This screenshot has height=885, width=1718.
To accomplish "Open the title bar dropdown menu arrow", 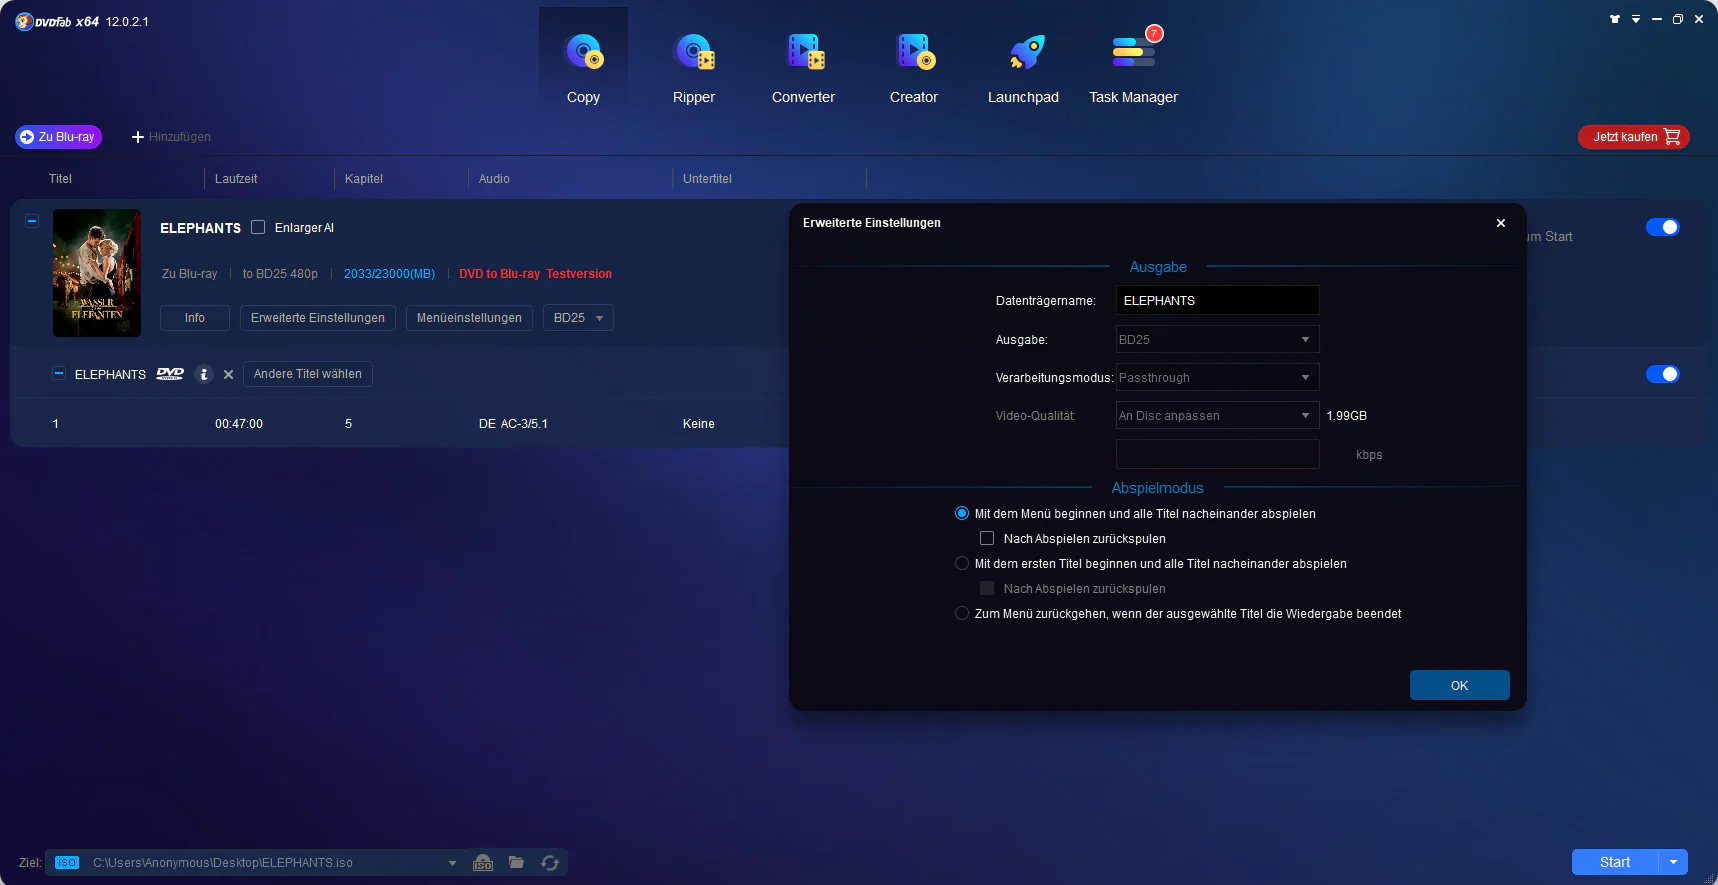I will pos(1636,19).
